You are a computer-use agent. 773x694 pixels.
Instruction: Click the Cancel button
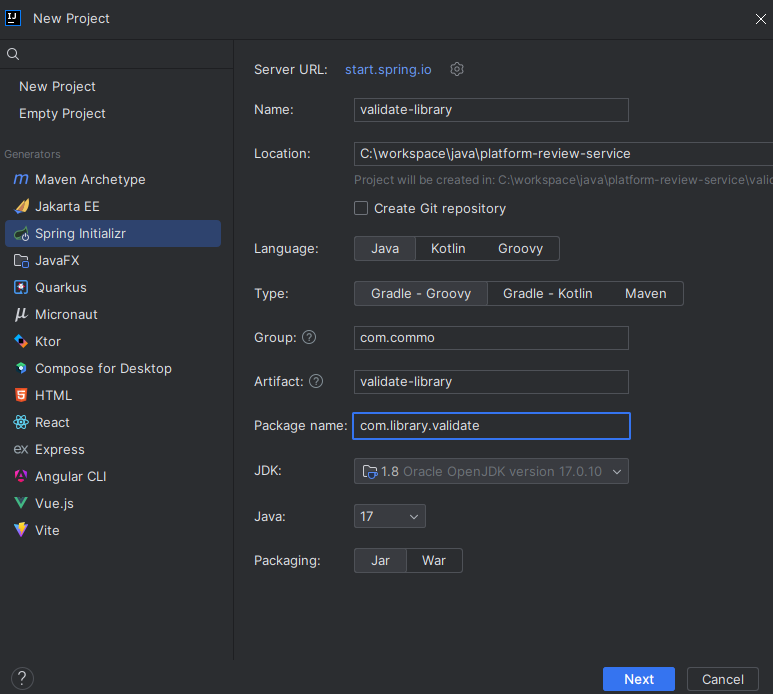point(723,679)
